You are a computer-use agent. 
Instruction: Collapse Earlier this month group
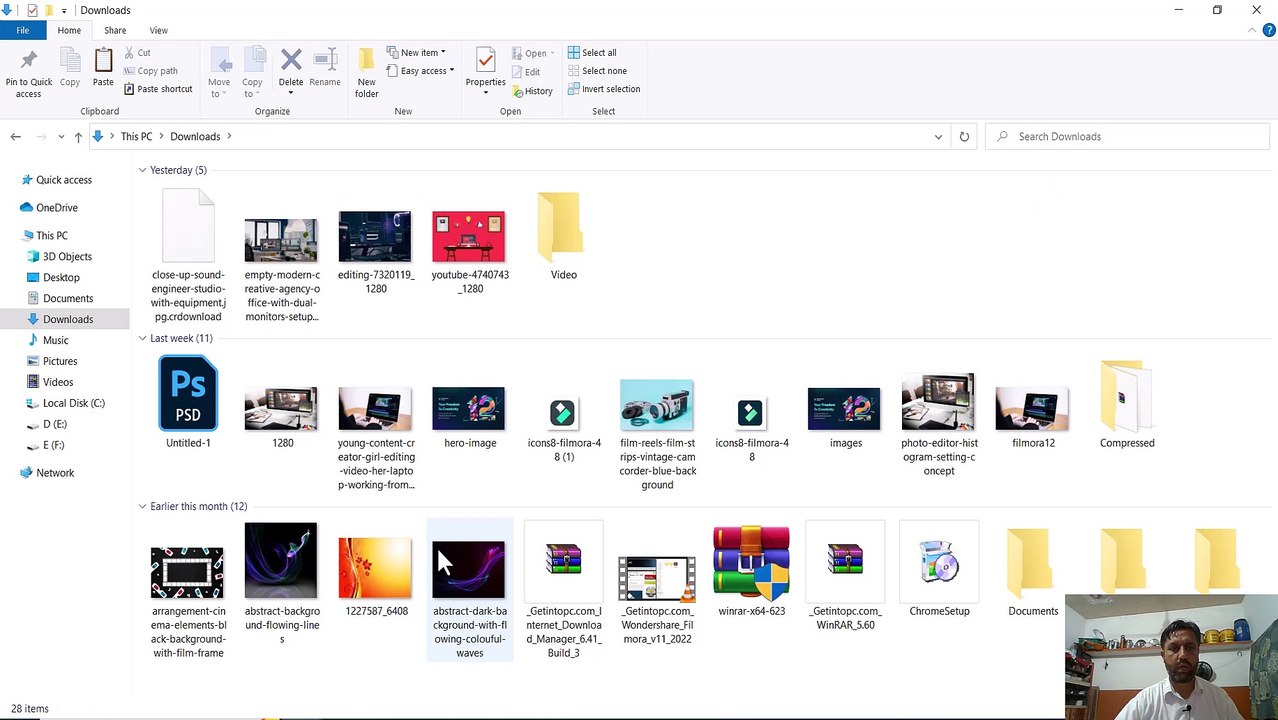point(142,506)
